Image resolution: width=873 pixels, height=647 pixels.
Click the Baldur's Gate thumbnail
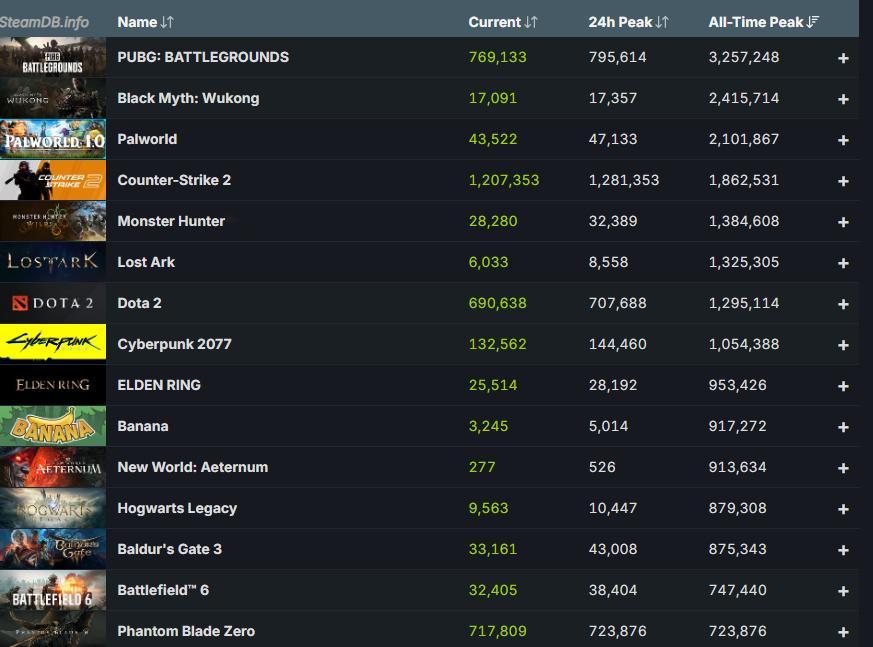pyautogui.click(x=53, y=550)
